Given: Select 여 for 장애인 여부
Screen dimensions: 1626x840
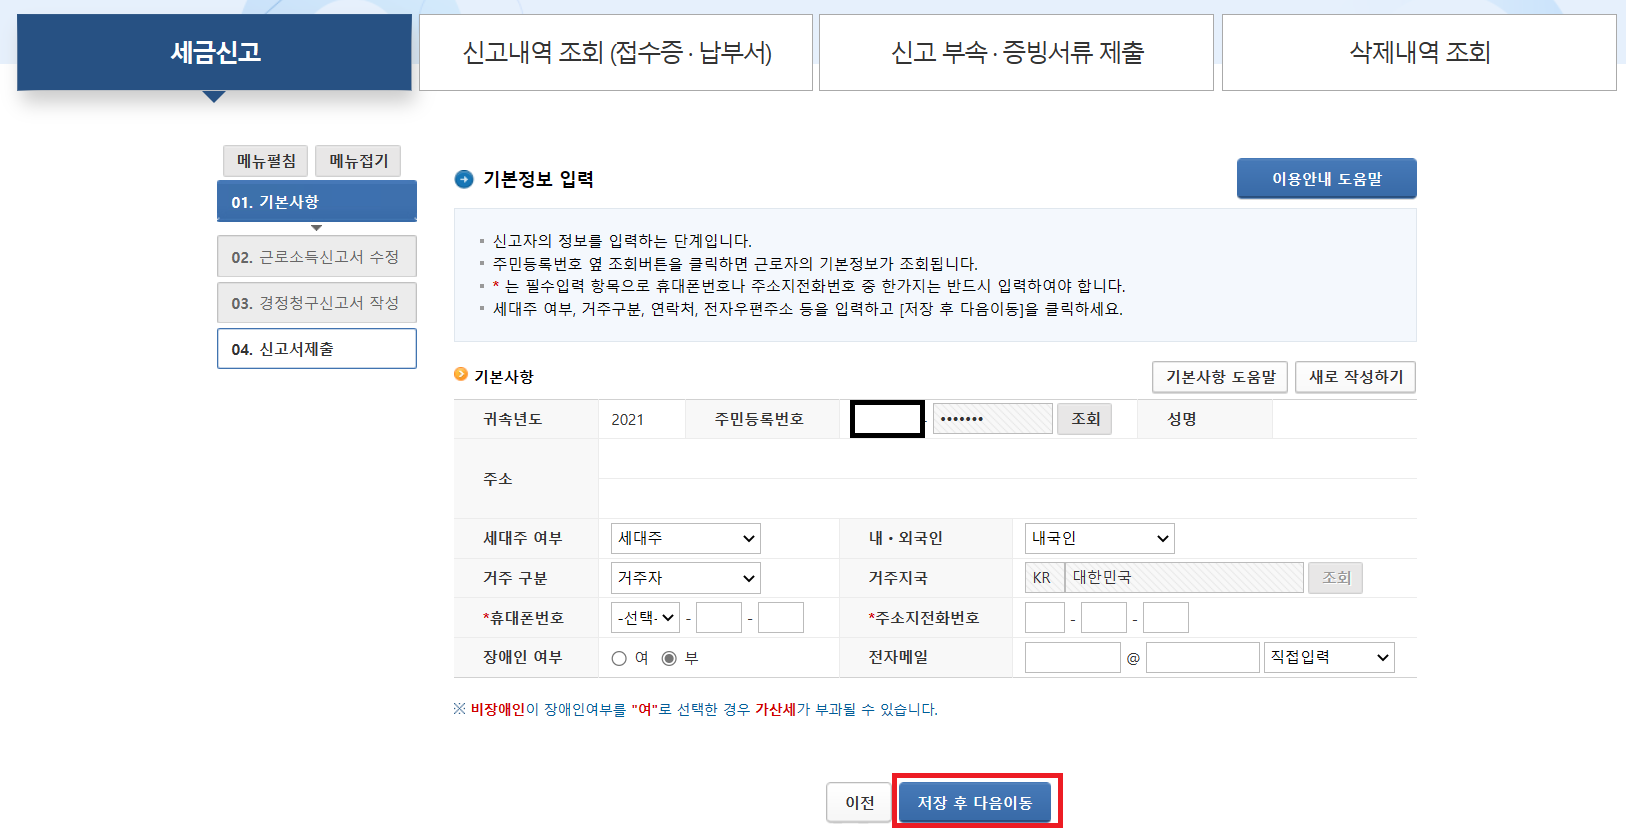Looking at the screenshot, I should pos(619,658).
